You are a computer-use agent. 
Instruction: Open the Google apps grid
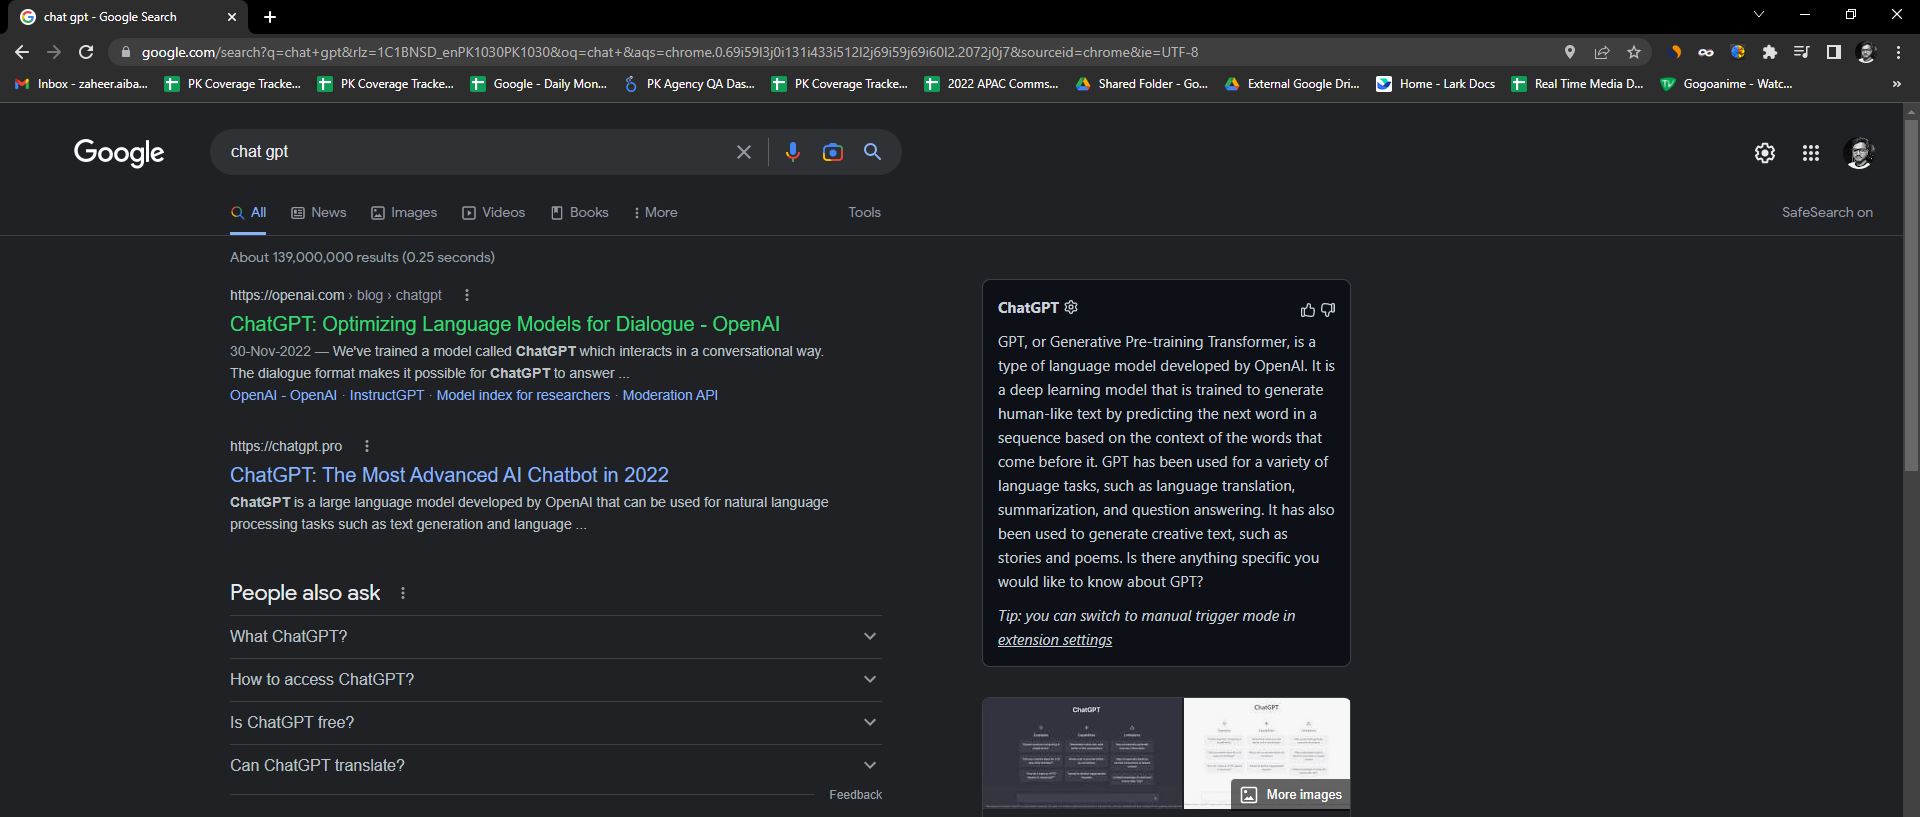click(x=1811, y=153)
